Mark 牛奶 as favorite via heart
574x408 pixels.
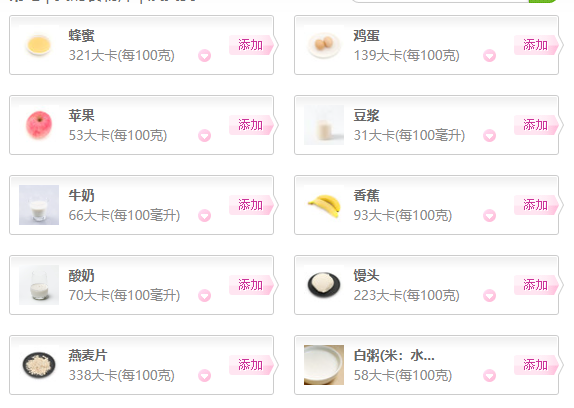pos(204,216)
